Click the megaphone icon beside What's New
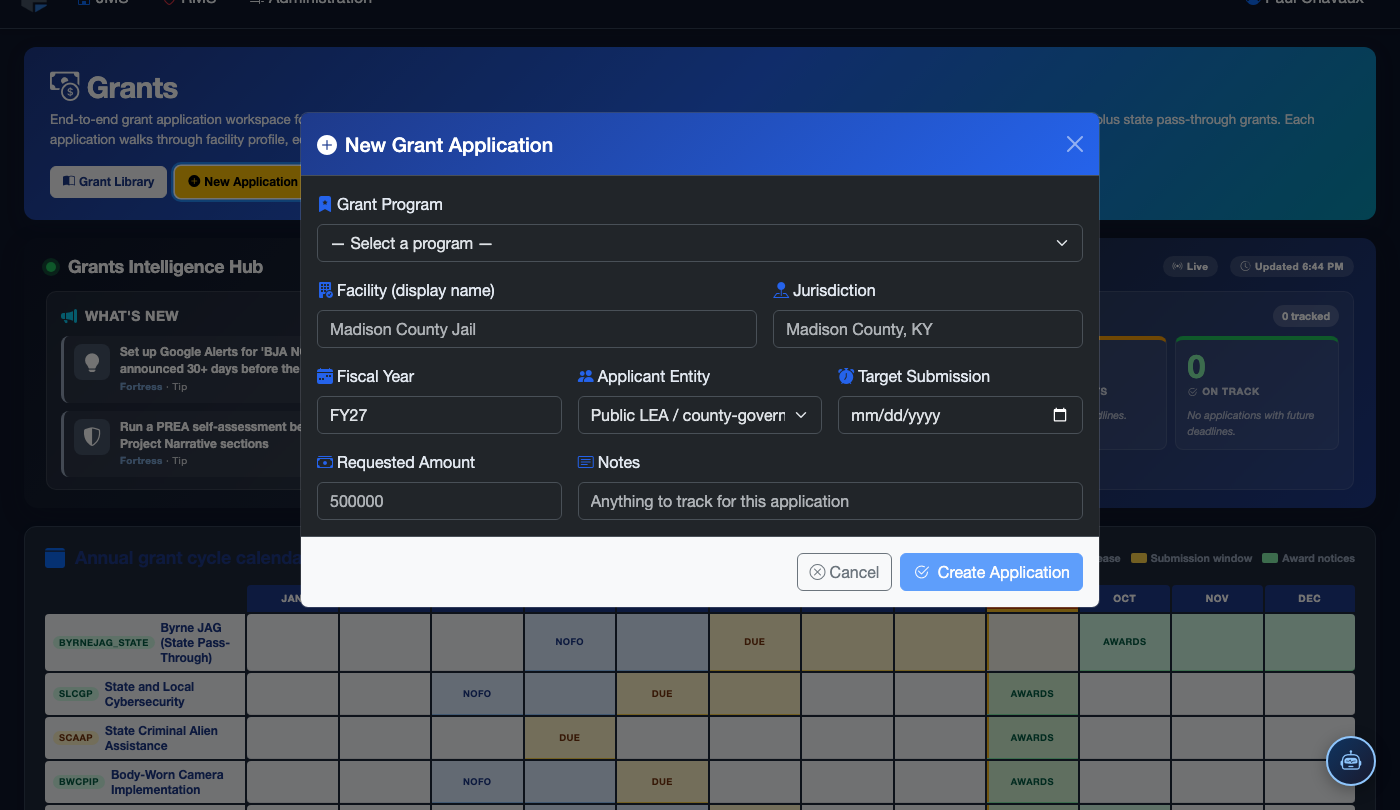The height and width of the screenshot is (810, 1400). (x=69, y=316)
